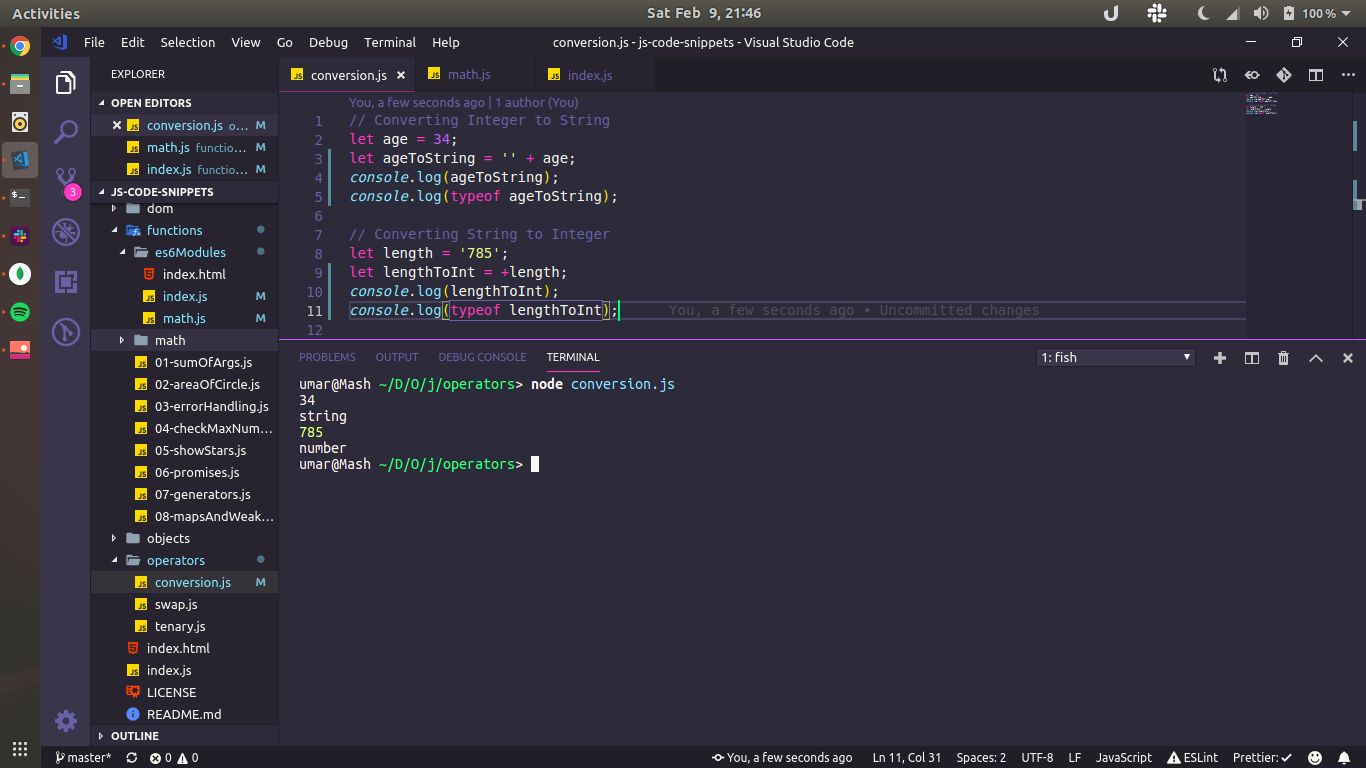Open the Extensions view in activity bar

pos(66,282)
